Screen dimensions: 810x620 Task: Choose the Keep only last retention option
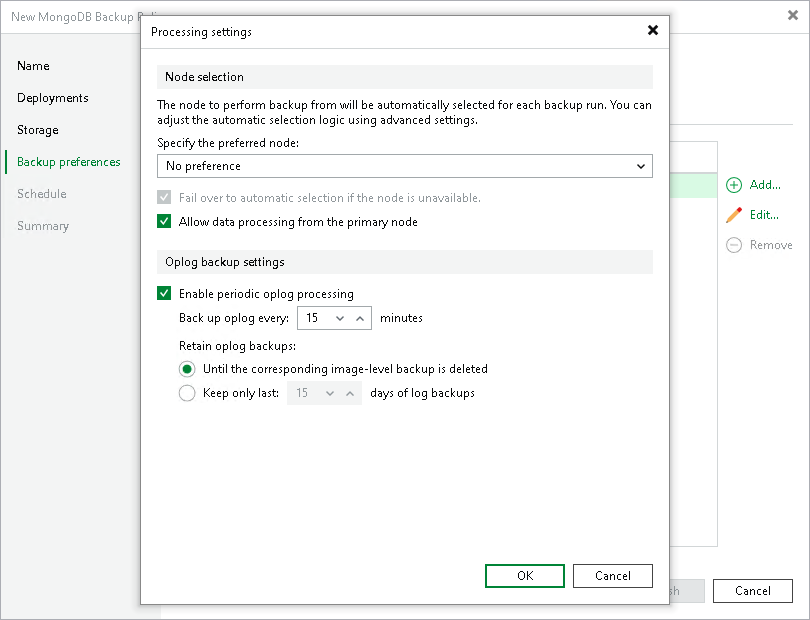pos(187,393)
